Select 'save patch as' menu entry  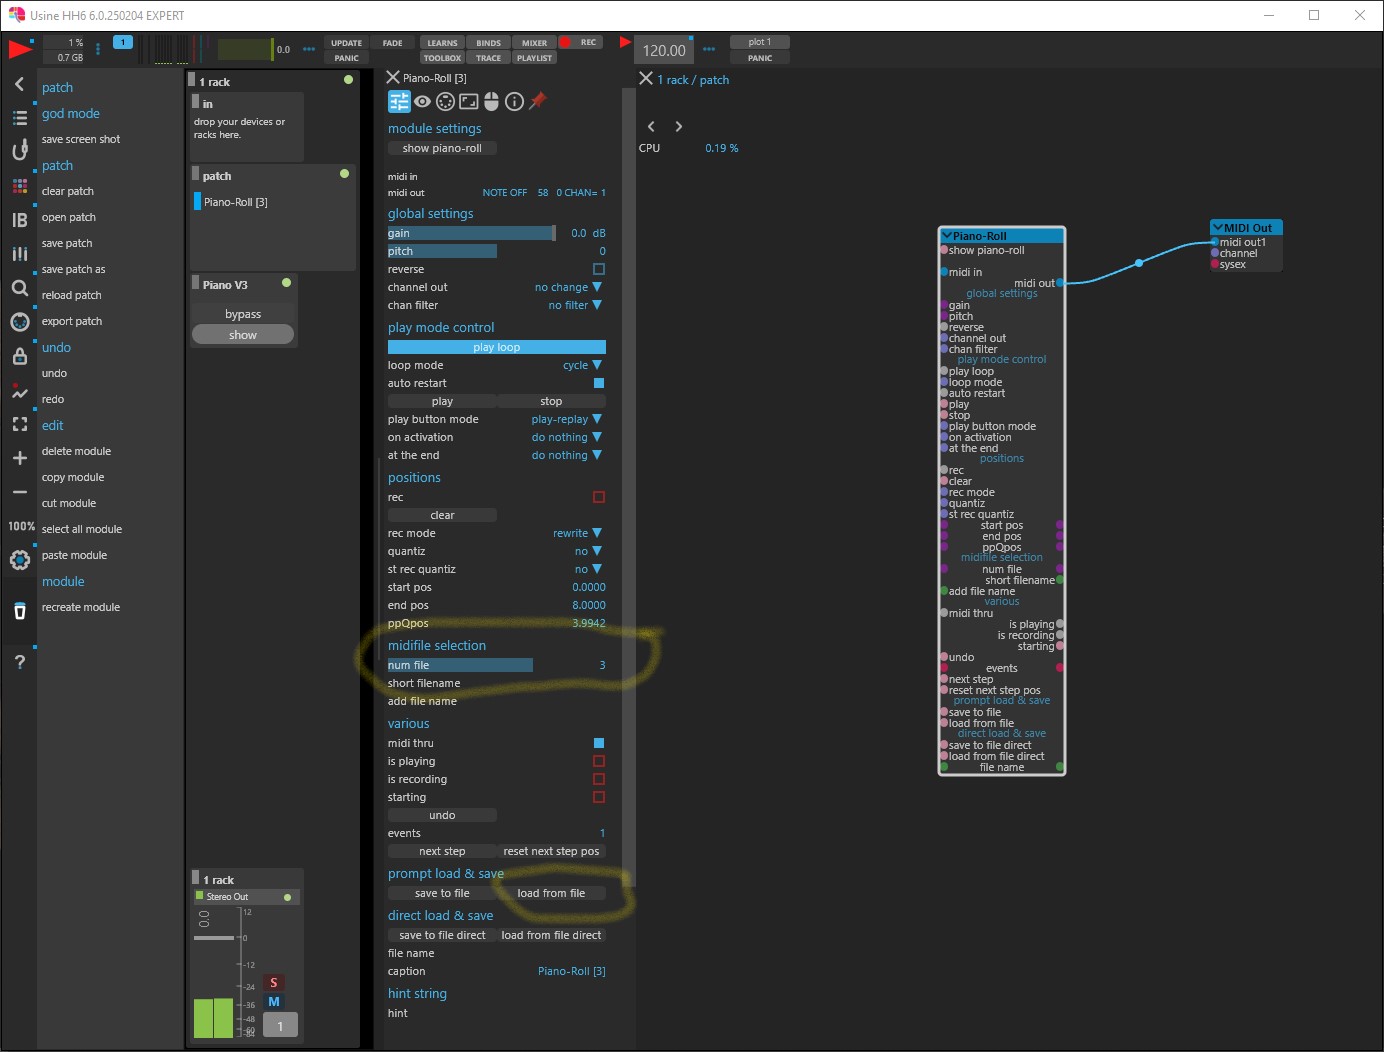pos(73,269)
